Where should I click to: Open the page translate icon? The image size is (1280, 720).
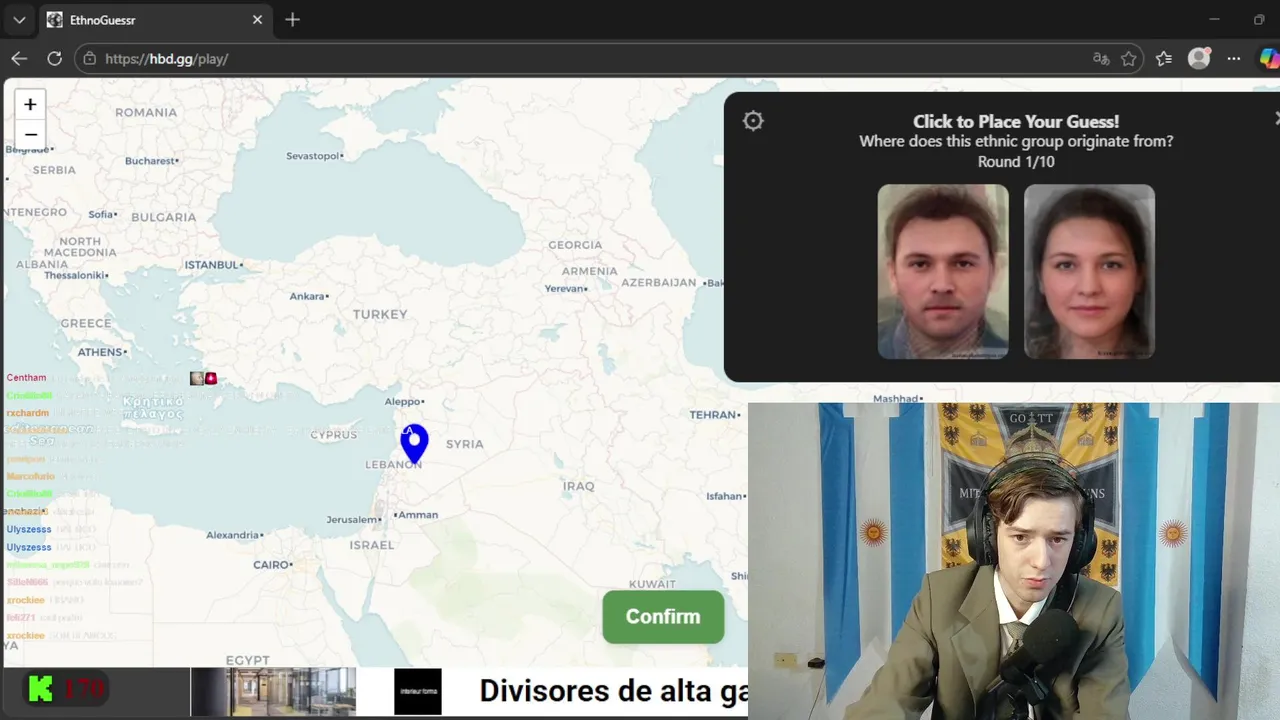click(x=1101, y=59)
